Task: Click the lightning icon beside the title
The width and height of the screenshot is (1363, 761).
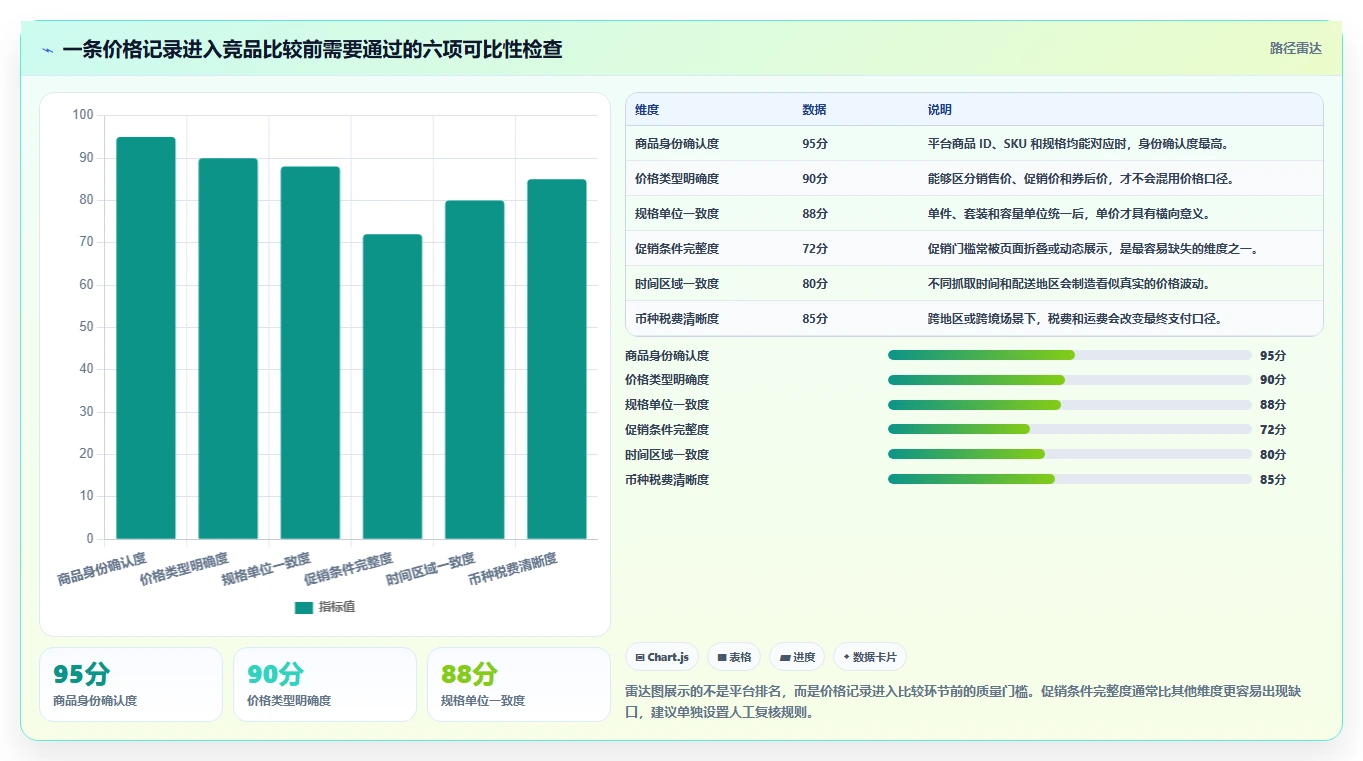Action: tap(48, 50)
